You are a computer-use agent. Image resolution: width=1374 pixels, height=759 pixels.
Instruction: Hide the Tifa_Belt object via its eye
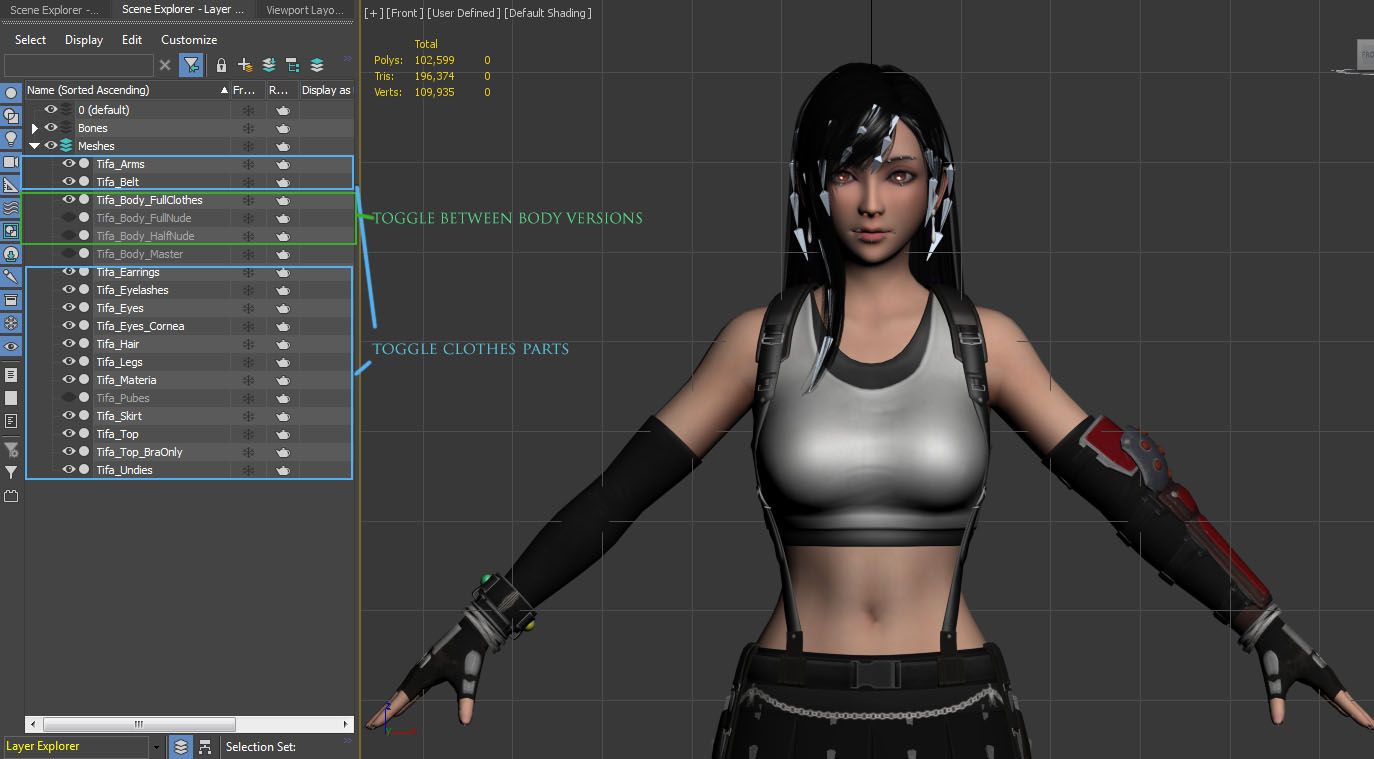(69, 182)
